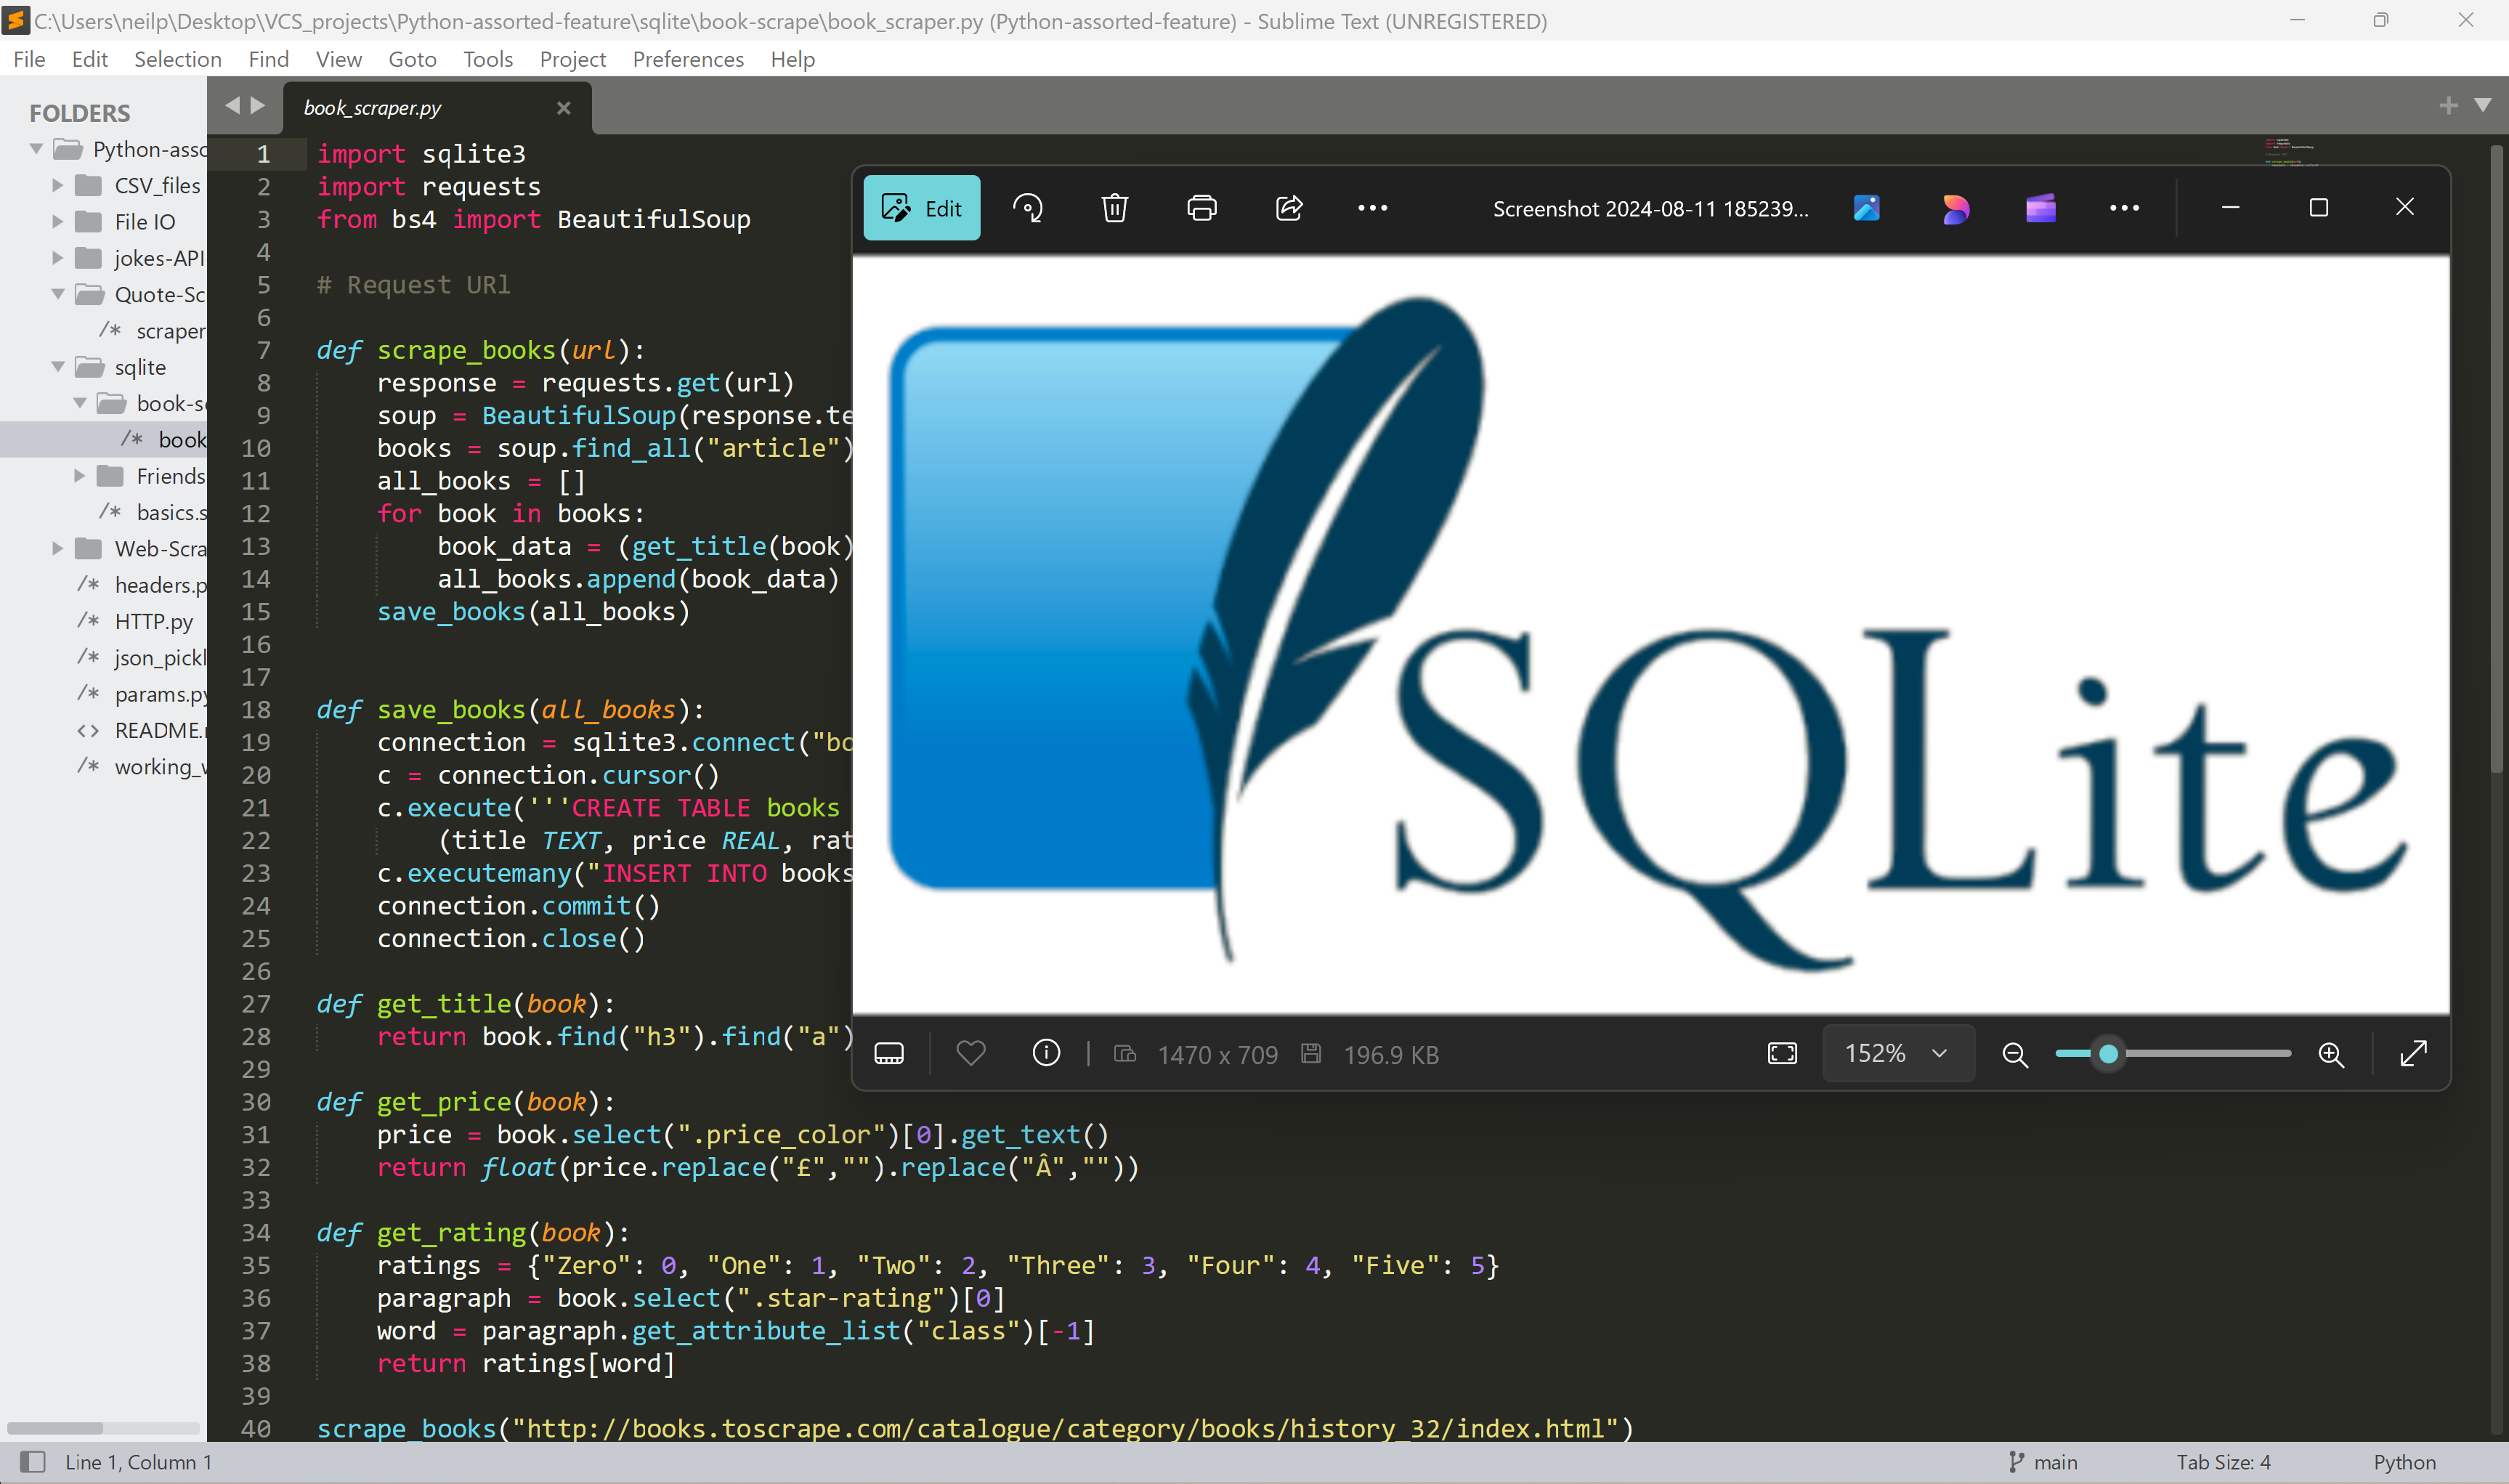Show file info with the info icon
Screen dimensions: 2509x1484
1046,1053
